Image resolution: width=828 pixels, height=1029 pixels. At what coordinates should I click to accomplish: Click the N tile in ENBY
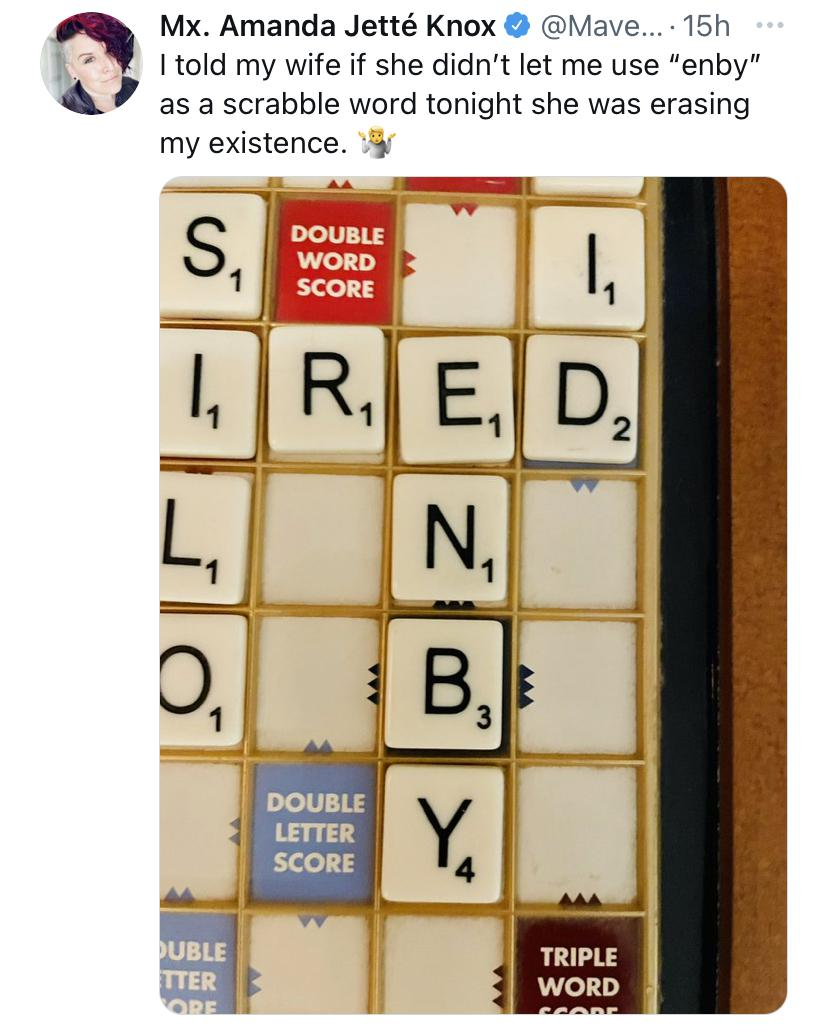click(x=451, y=537)
